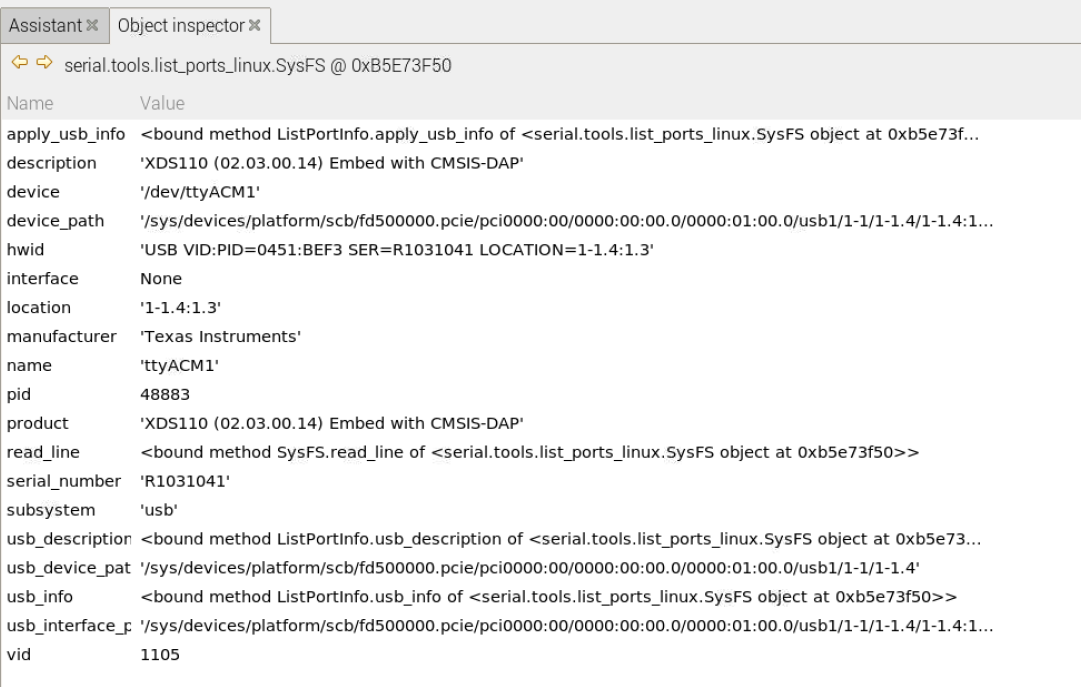Switch to the Assistant tab
This screenshot has width=1081, height=687.
click(45, 25)
